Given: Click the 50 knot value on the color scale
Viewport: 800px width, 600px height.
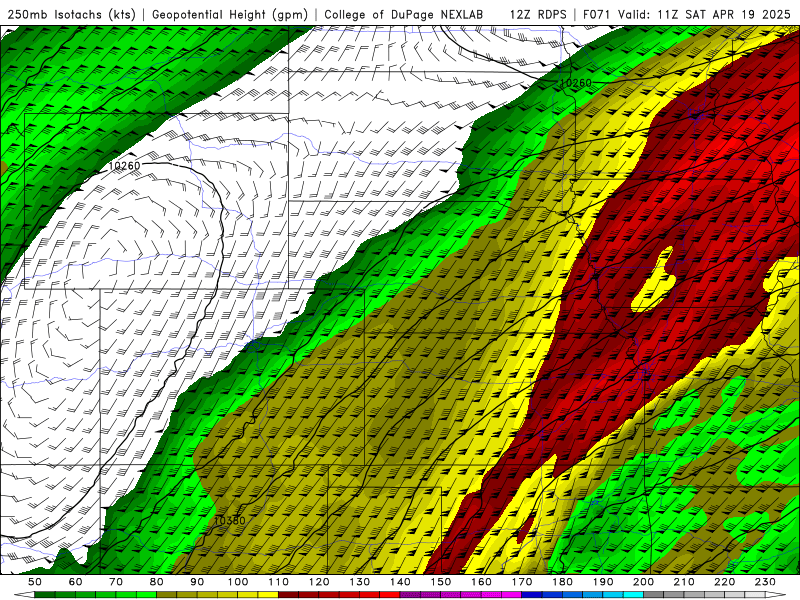Looking at the screenshot, I should [x=35, y=582].
